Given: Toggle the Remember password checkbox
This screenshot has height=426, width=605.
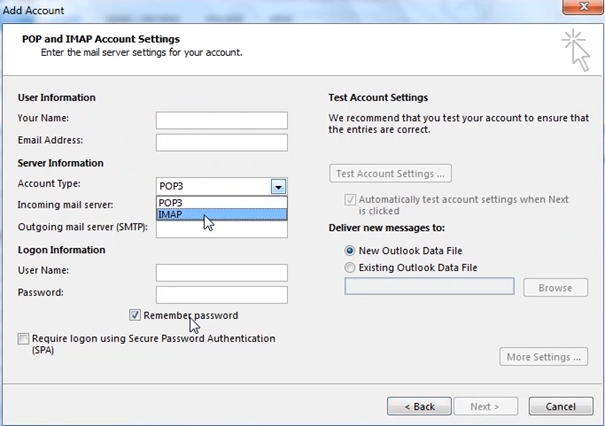Looking at the screenshot, I should [135, 315].
